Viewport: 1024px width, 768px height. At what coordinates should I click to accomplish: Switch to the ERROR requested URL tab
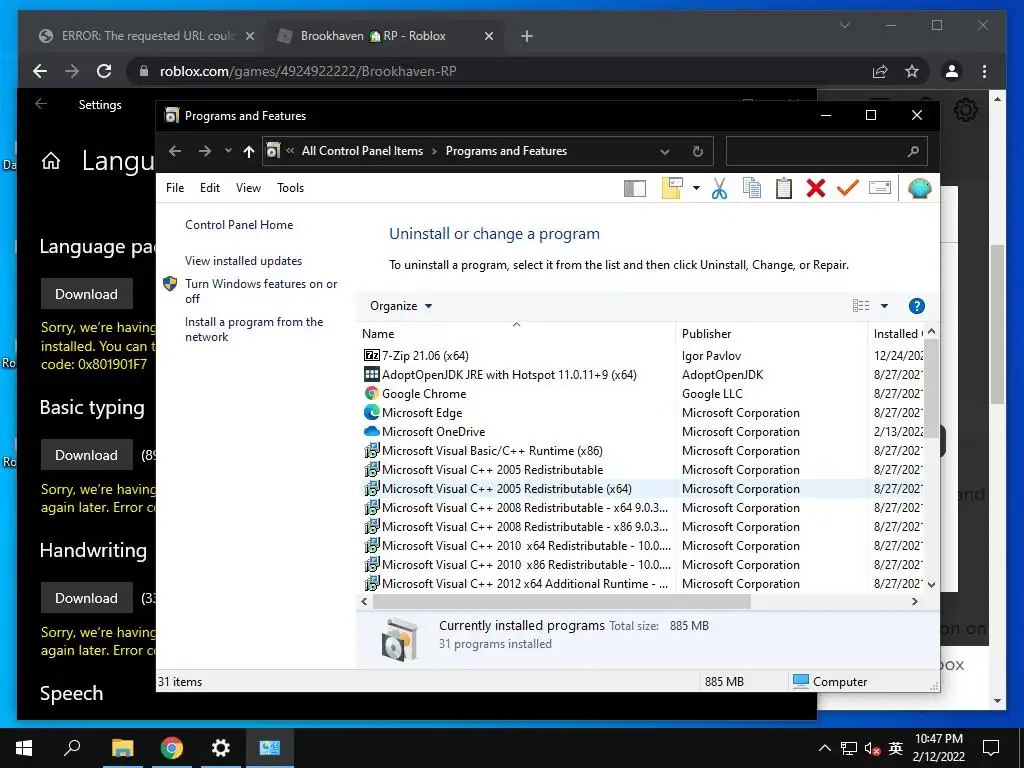(146, 36)
